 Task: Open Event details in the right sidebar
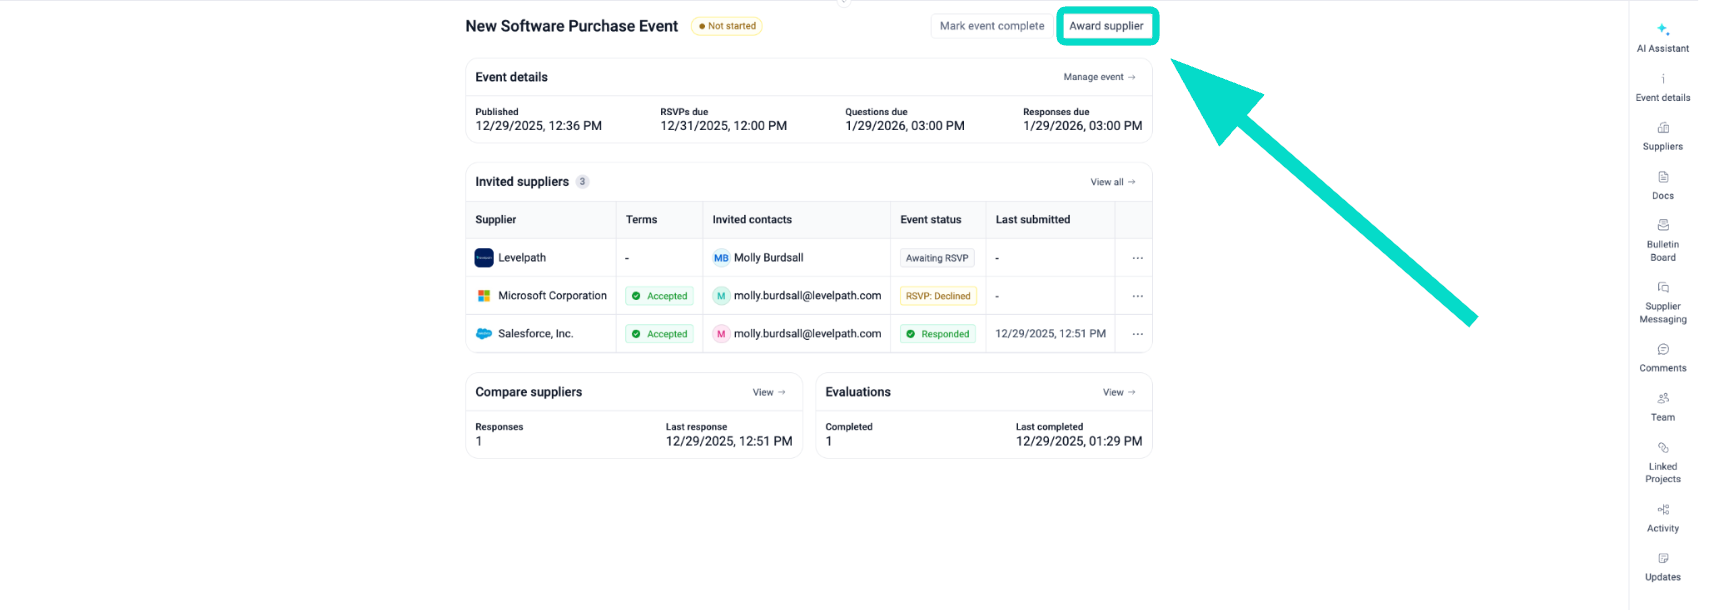point(1662,79)
